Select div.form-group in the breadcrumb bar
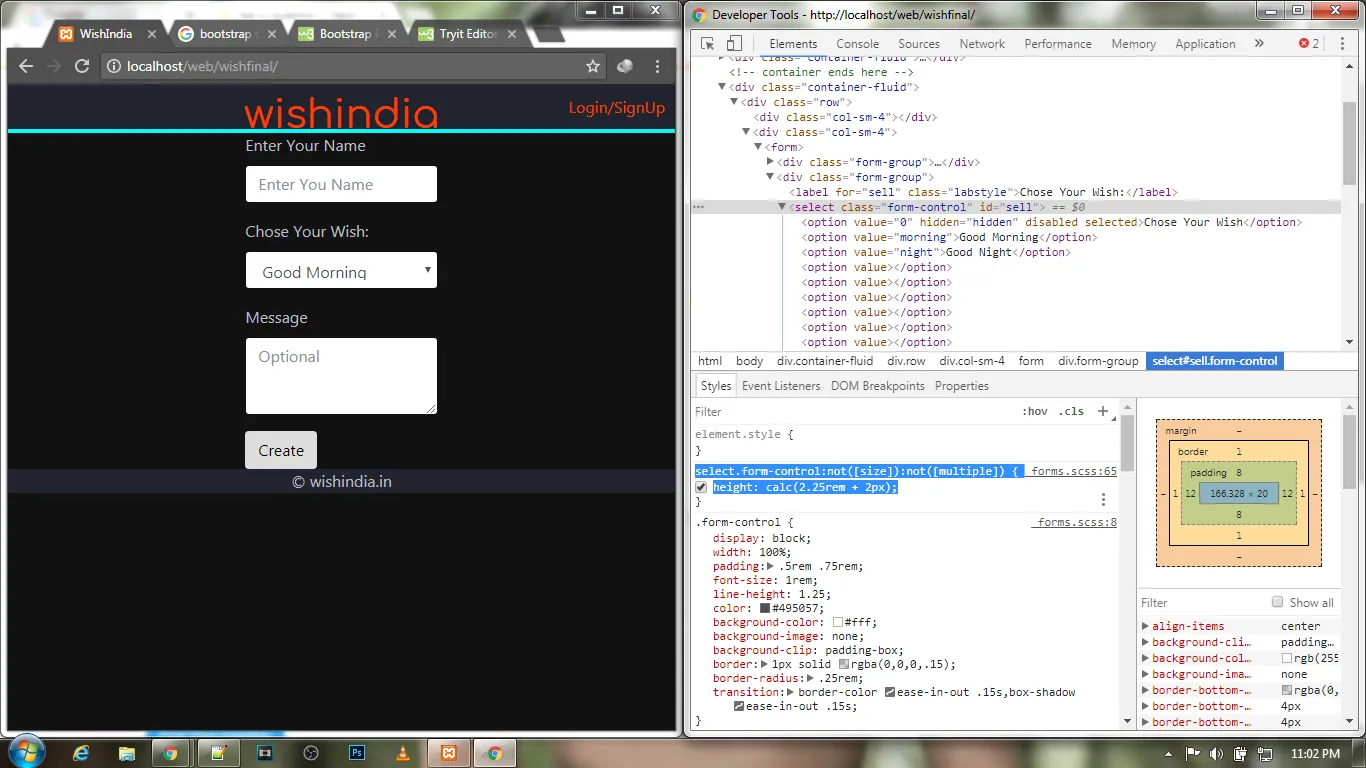This screenshot has width=1366, height=768. (x=1098, y=361)
